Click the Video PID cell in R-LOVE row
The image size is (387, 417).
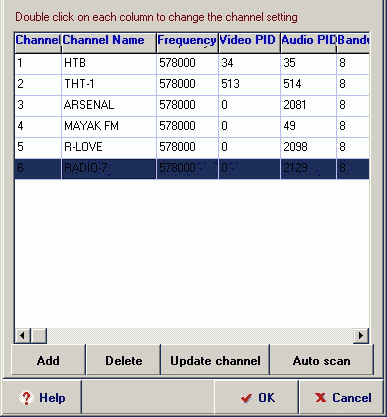[x=249, y=147]
